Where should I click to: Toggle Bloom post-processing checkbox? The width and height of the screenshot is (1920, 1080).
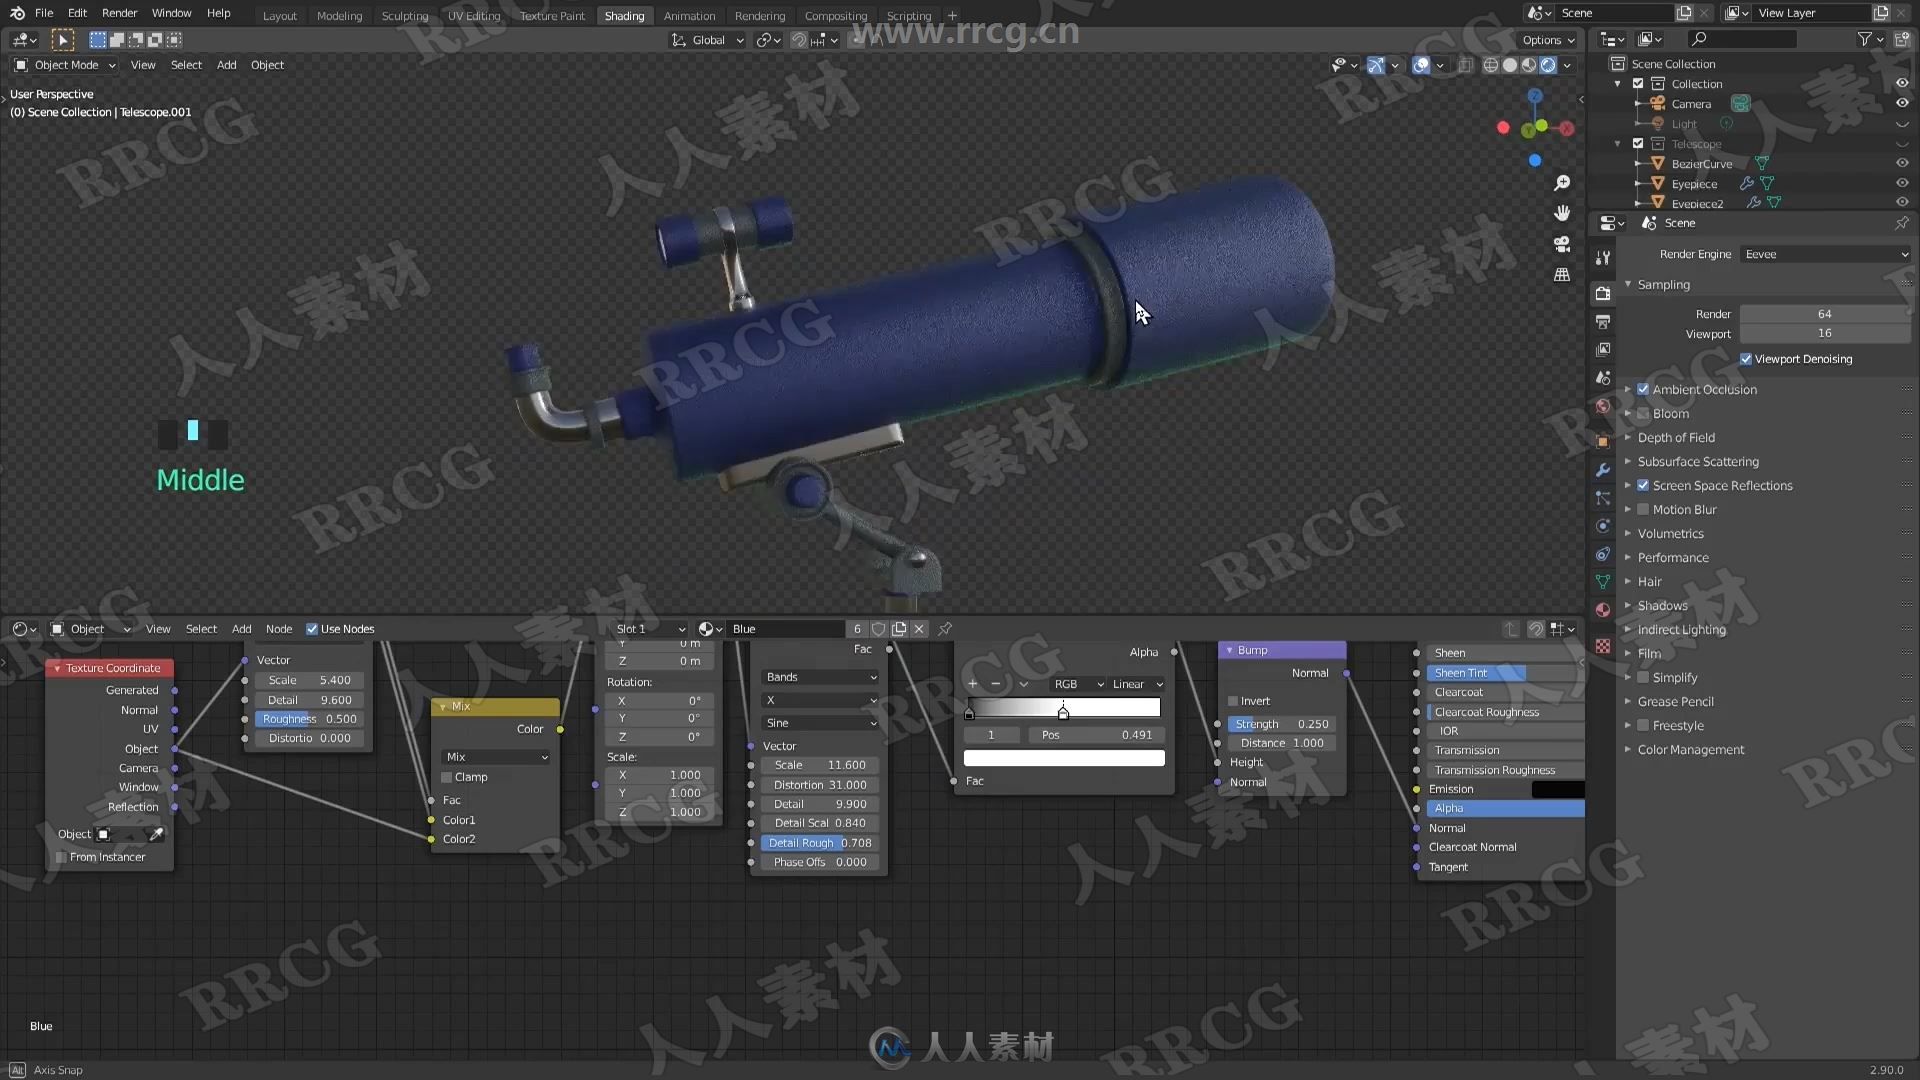point(1644,413)
